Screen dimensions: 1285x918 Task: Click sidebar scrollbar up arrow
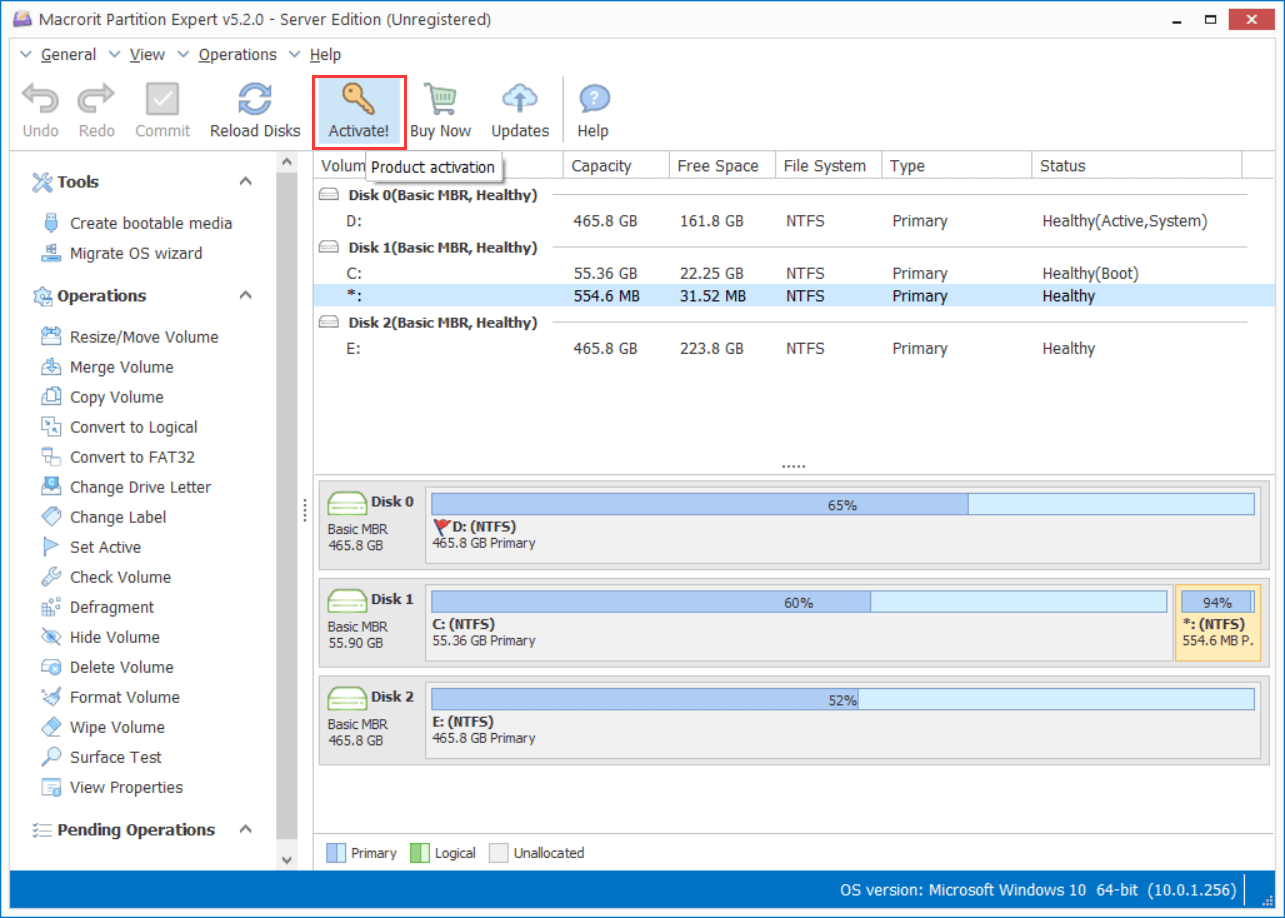pos(287,161)
